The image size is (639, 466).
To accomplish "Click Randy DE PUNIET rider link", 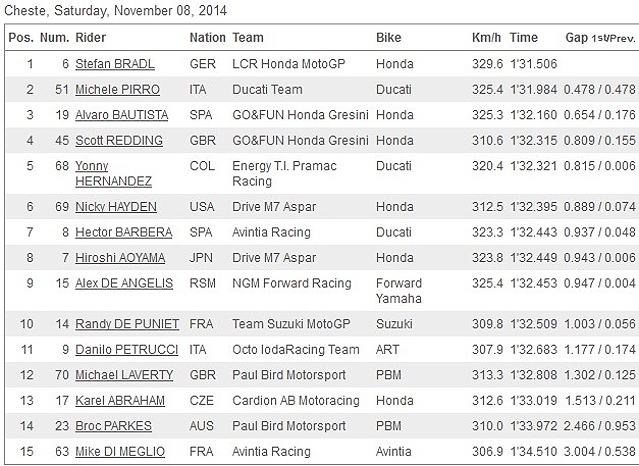I will tap(127, 324).
